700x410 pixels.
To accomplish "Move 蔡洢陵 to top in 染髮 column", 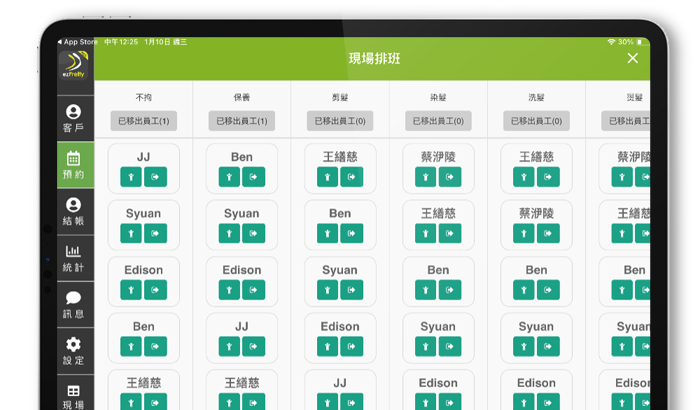I will click(x=425, y=177).
